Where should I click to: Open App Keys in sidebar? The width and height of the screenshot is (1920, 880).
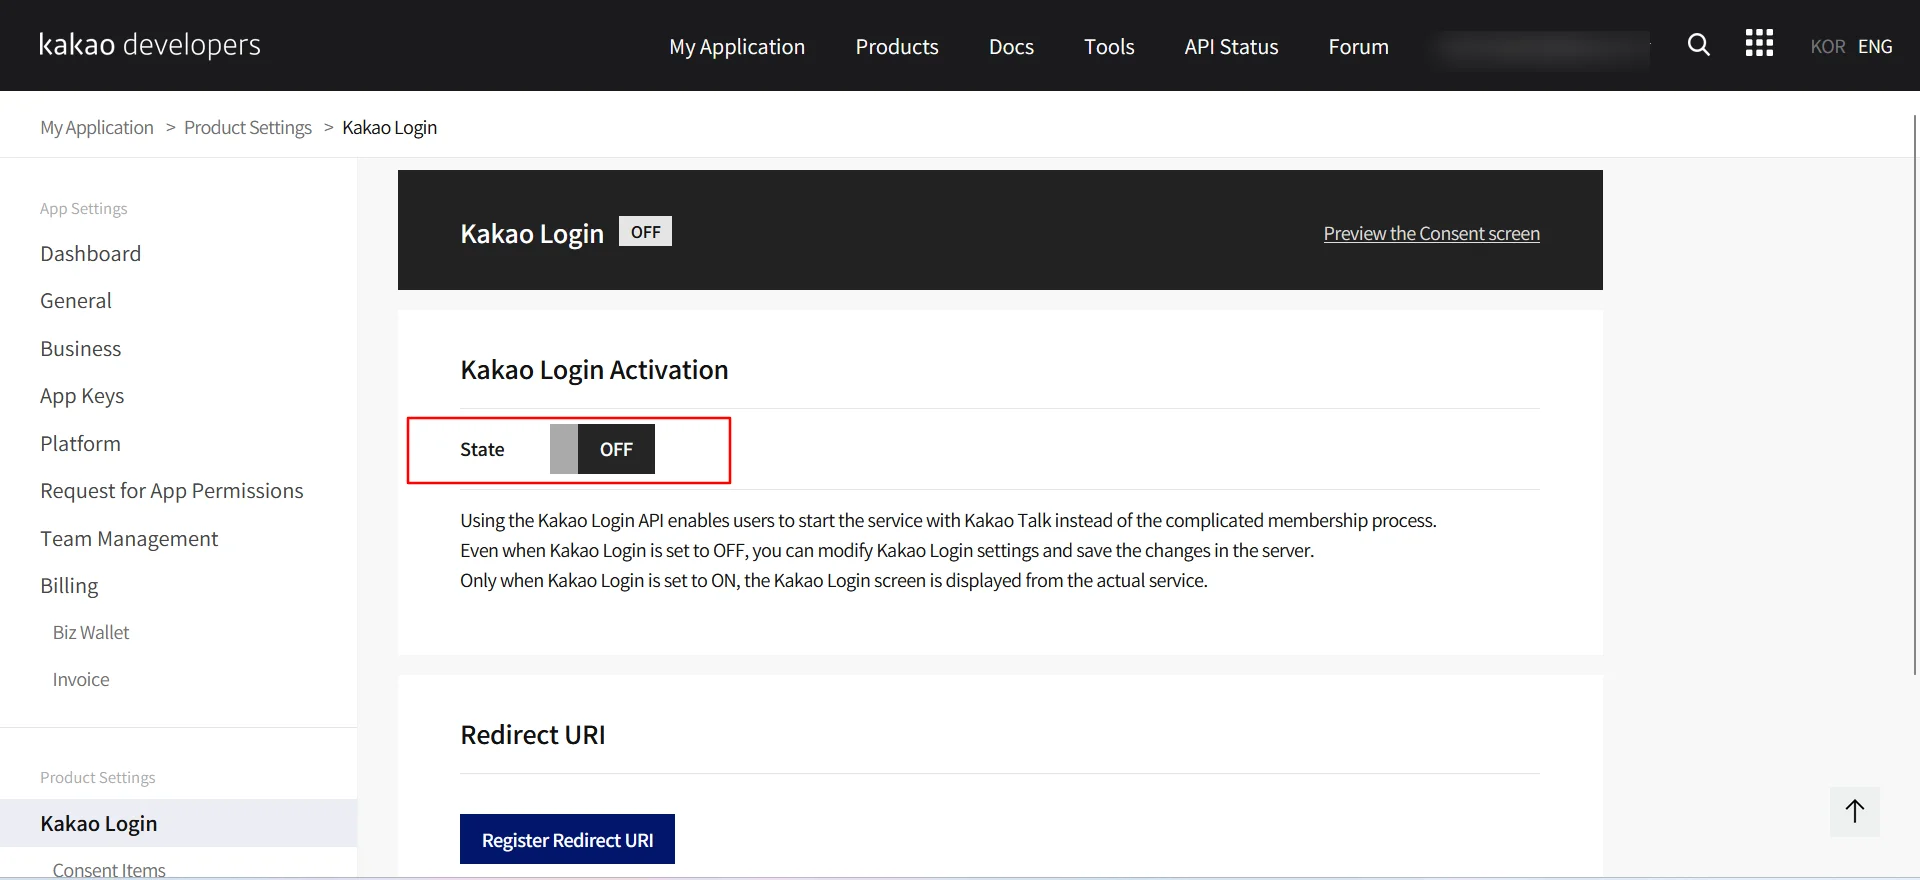82,396
